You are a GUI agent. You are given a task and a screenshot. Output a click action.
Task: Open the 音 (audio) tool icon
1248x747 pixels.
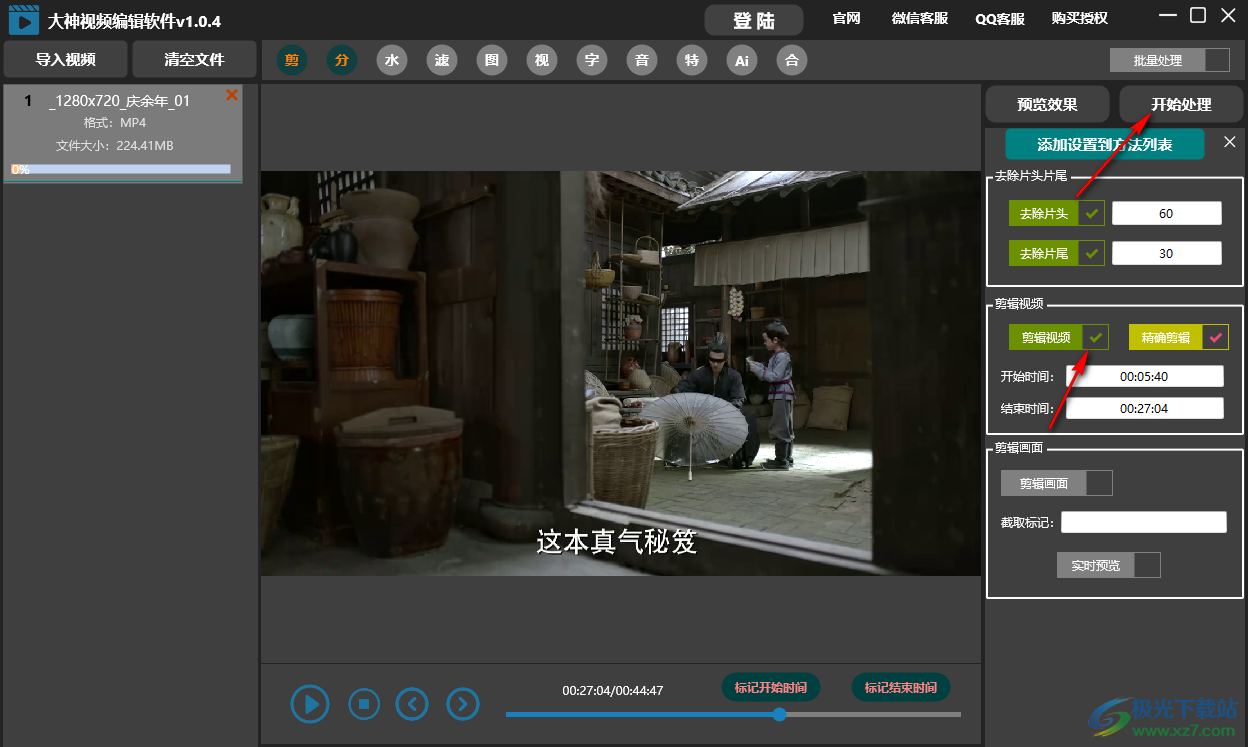(x=642, y=60)
